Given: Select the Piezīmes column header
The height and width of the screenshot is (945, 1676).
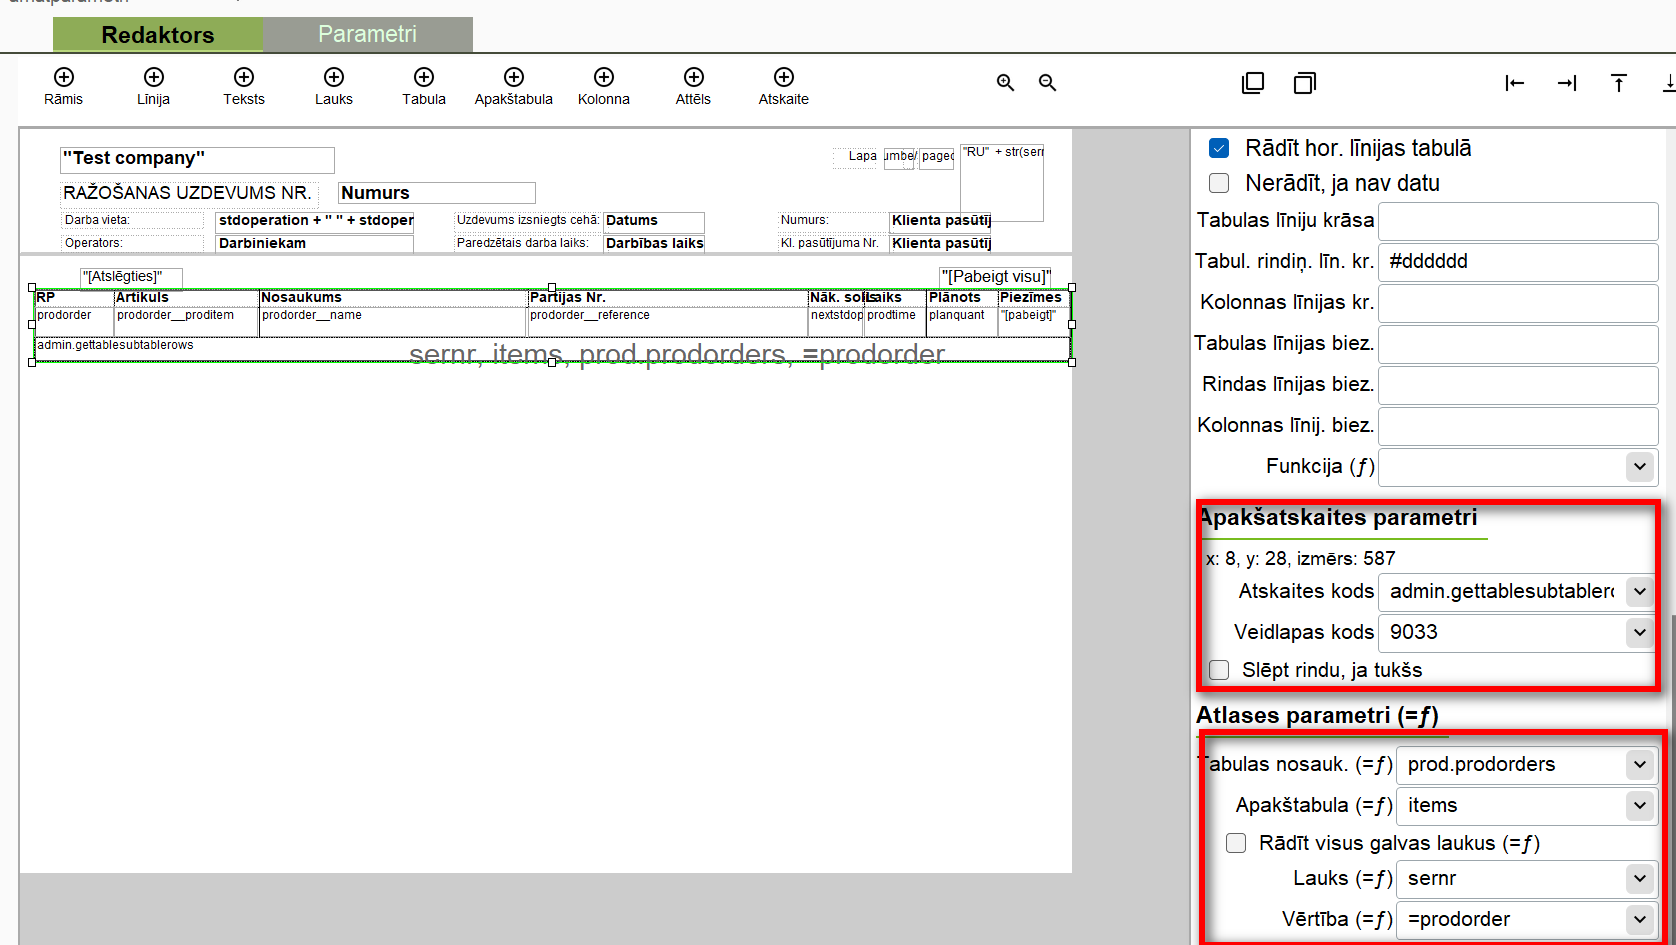Looking at the screenshot, I should (1033, 298).
